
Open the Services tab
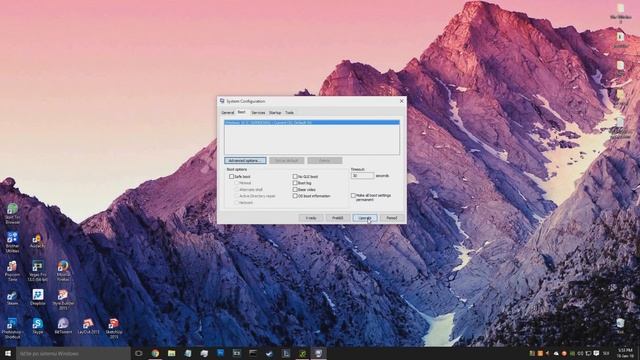tap(258, 112)
